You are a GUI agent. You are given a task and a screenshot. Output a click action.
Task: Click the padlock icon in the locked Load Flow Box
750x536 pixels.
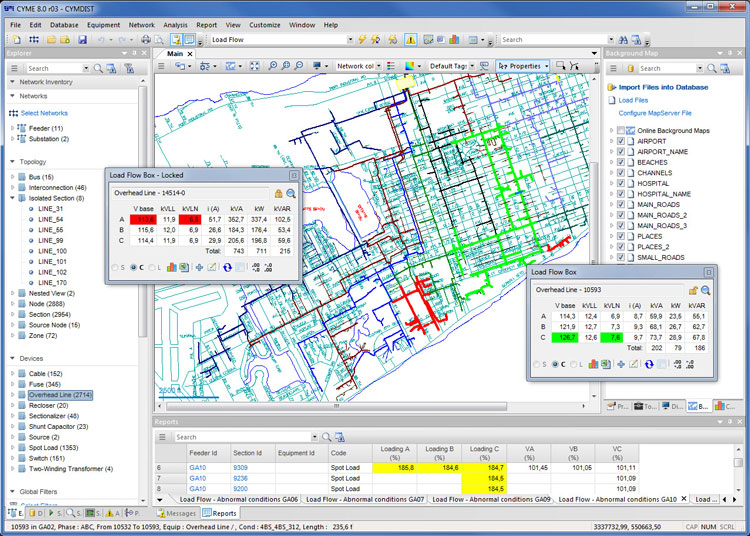point(279,193)
